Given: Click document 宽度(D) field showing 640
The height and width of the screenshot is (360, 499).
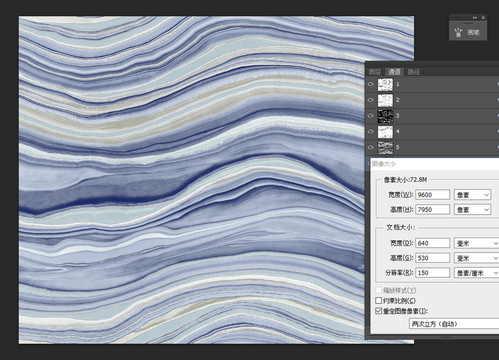Looking at the screenshot, I should [x=432, y=243].
